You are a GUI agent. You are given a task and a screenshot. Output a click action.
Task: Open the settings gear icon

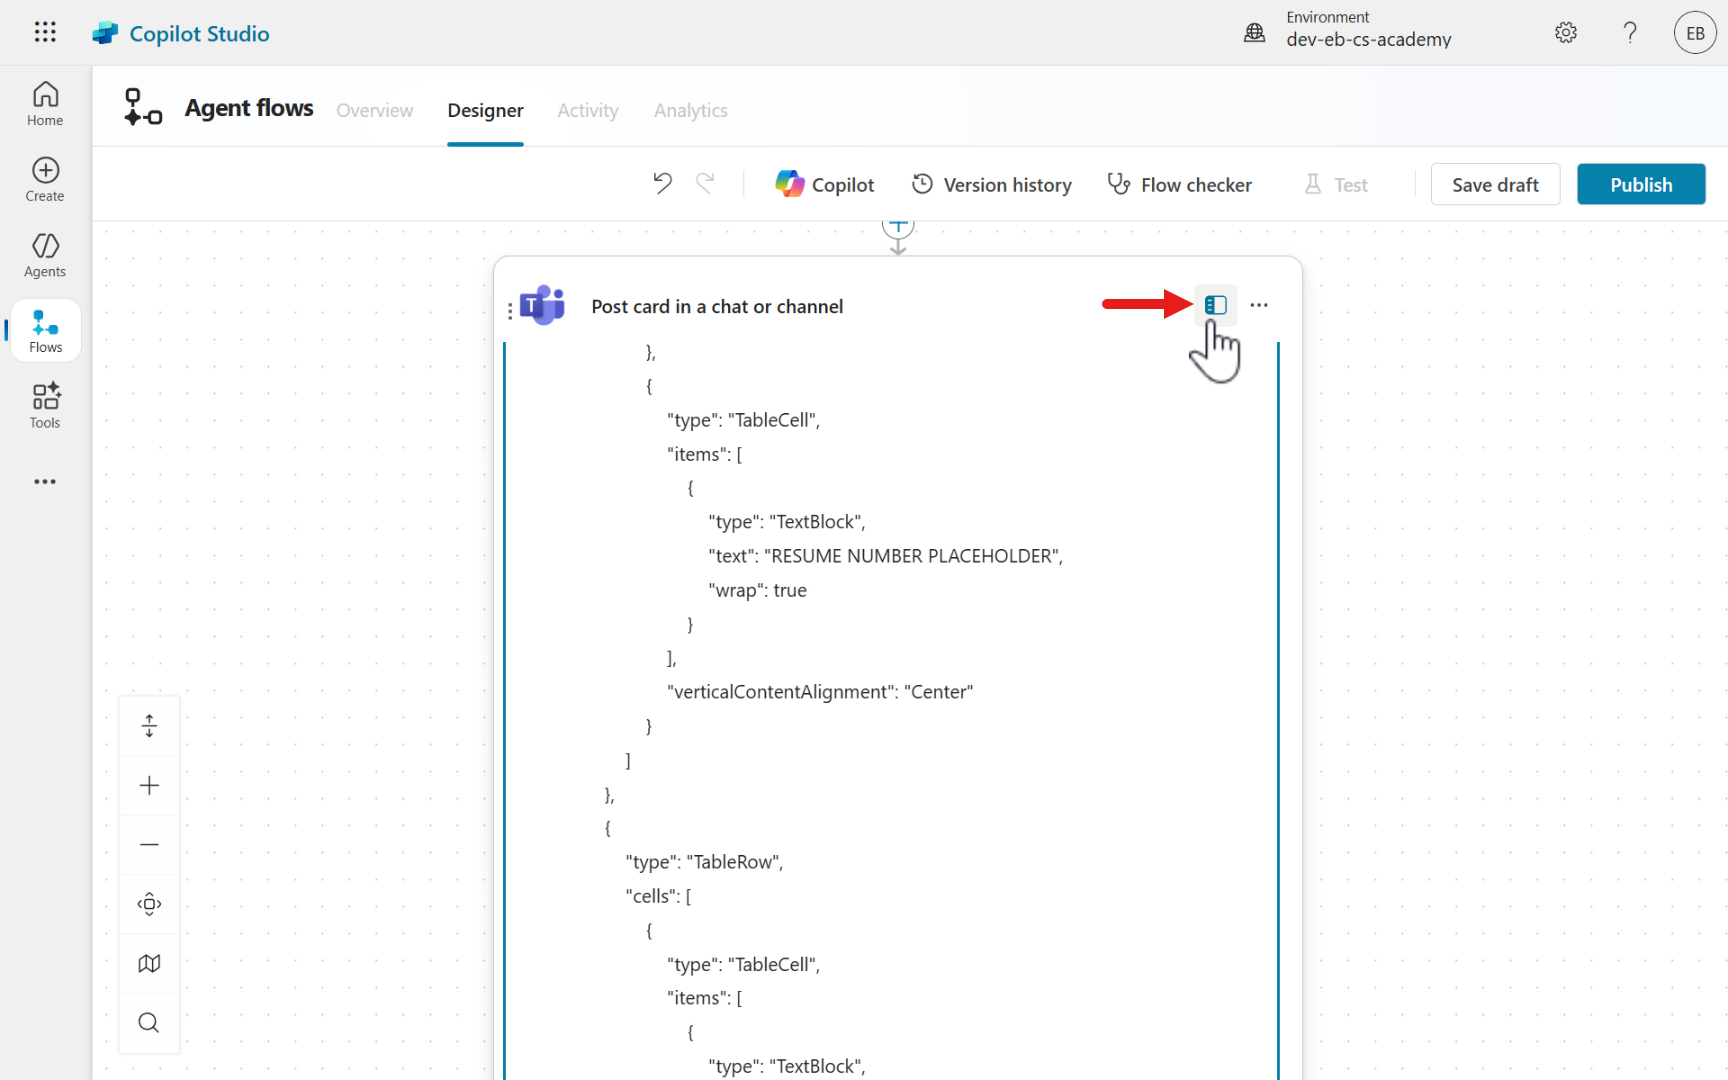click(1566, 33)
